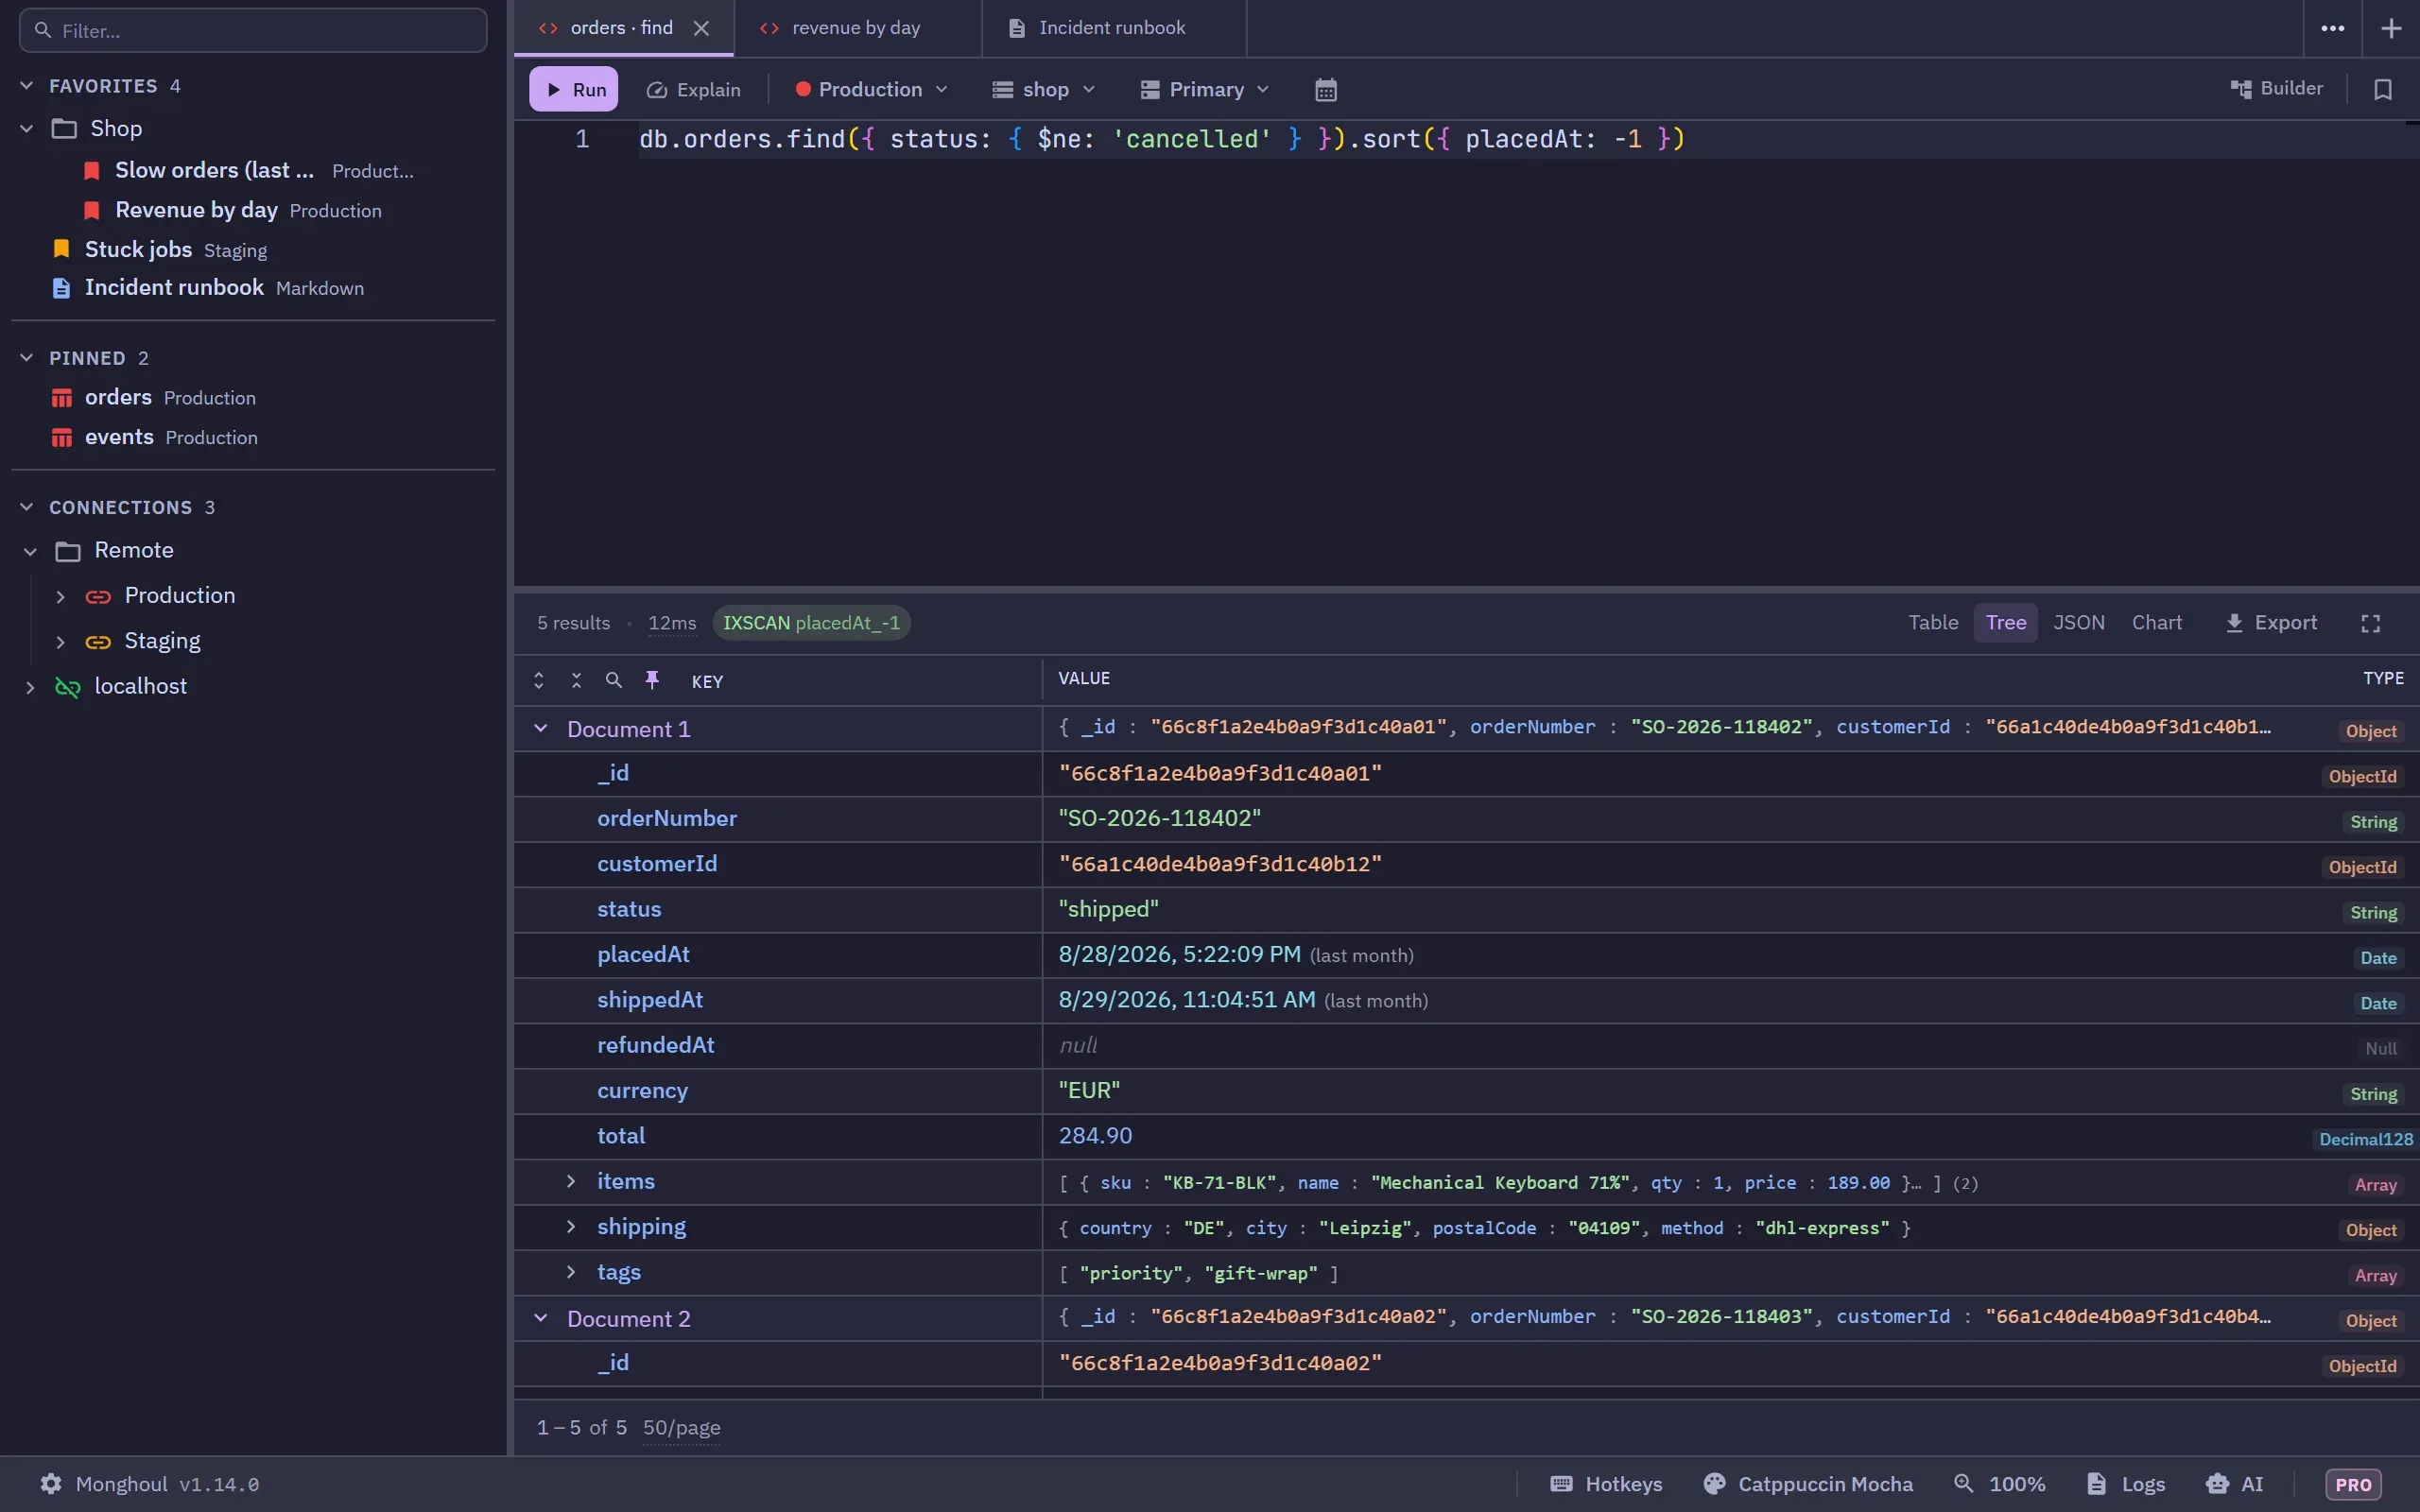Image resolution: width=2420 pixels, height=1512 pixels.
Task: Export the results
Action: [2271, 623]
